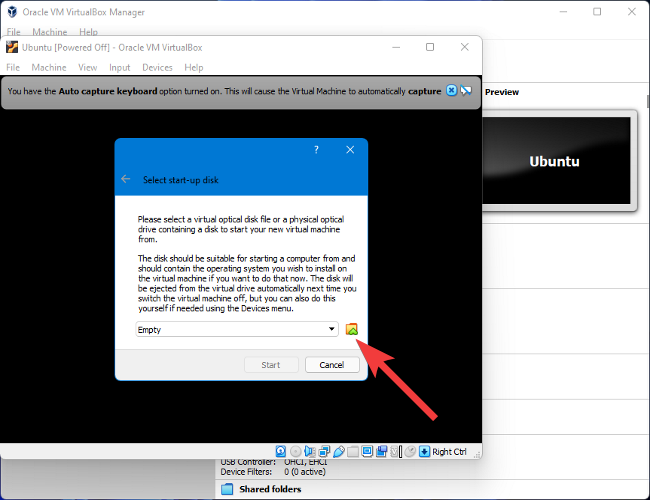The width and height of the screenshot is (650, 500).
Task: Click the recording status icon
Action: (381, 451)
